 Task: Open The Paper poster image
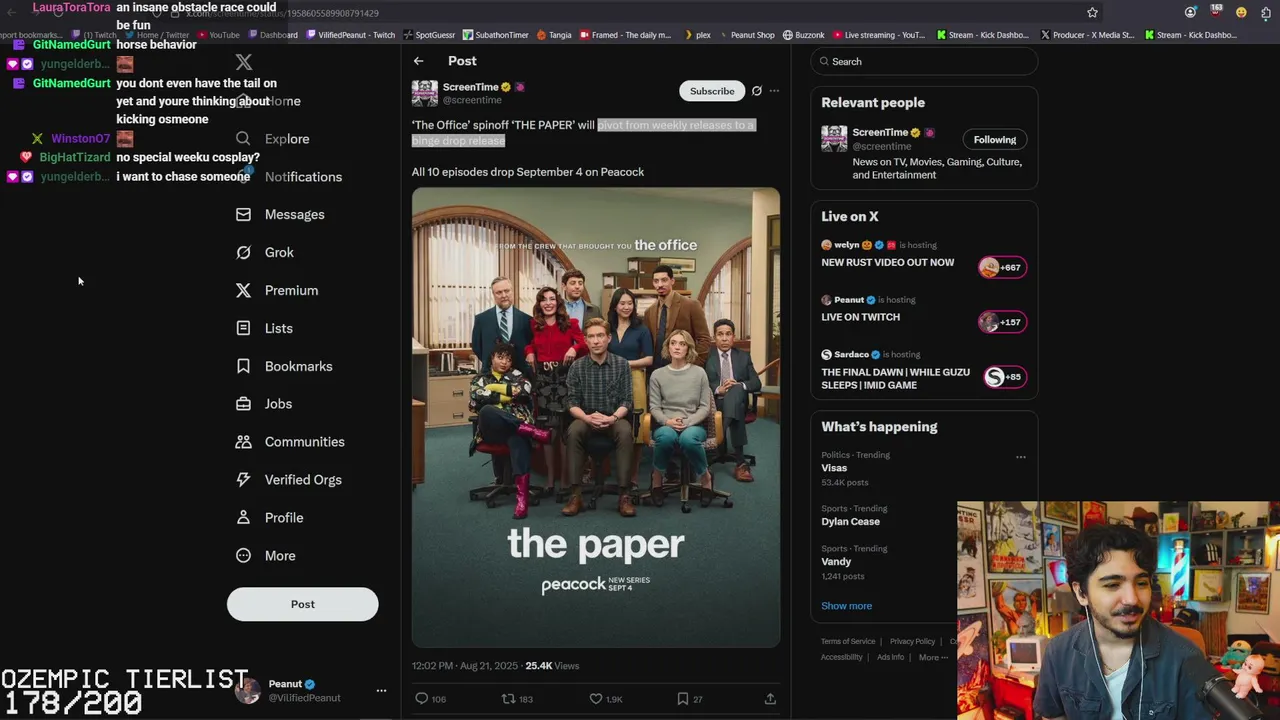coord(596,417)
